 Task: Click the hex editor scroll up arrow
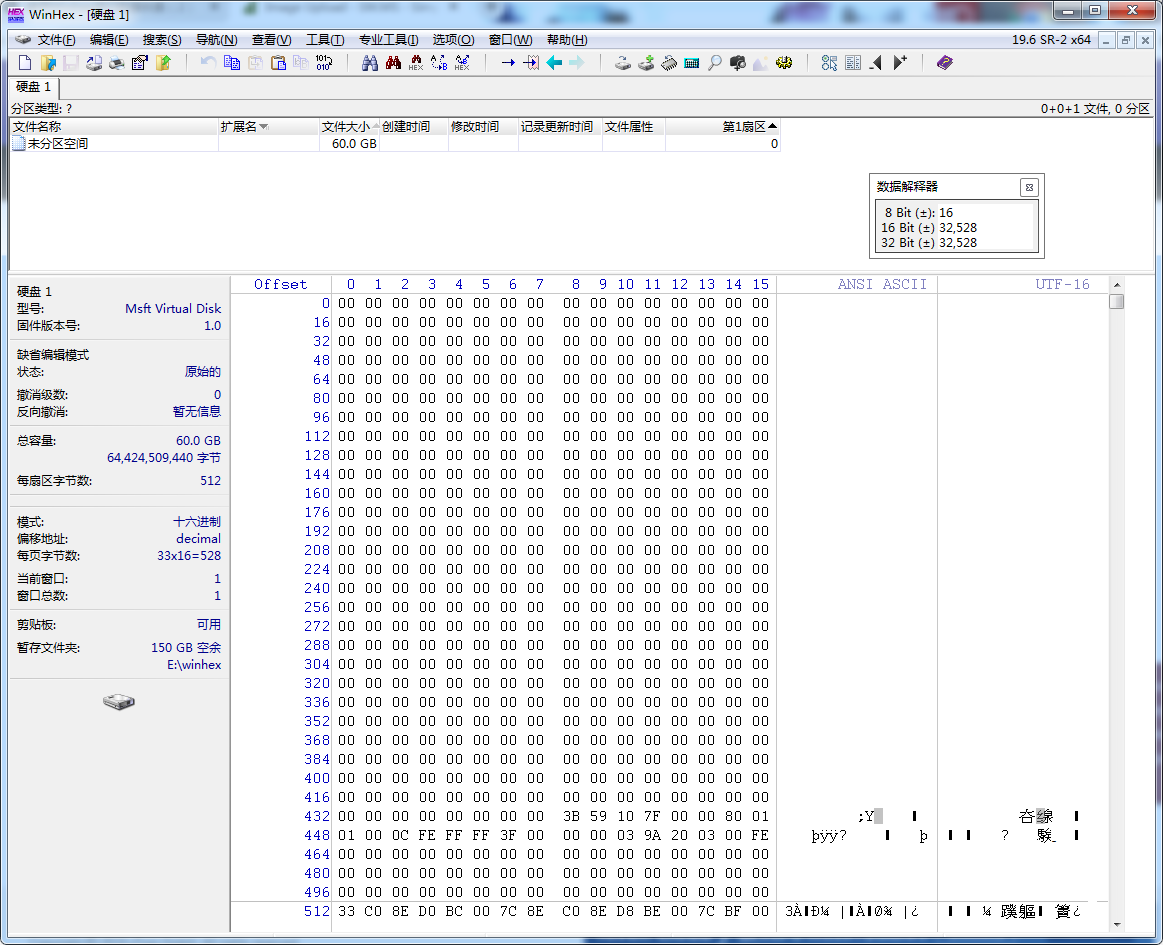click(x=1117, y=285)
